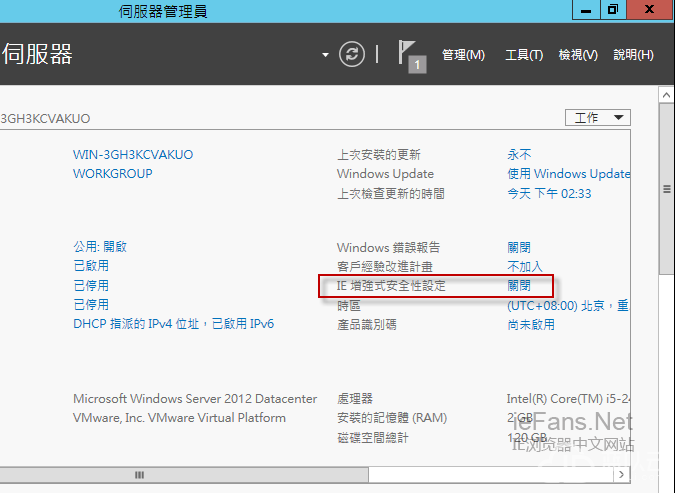The width and height of the screenshot is (675, 493).
Task: Open the 管理(M) menu
Action: tap(463, 55)
